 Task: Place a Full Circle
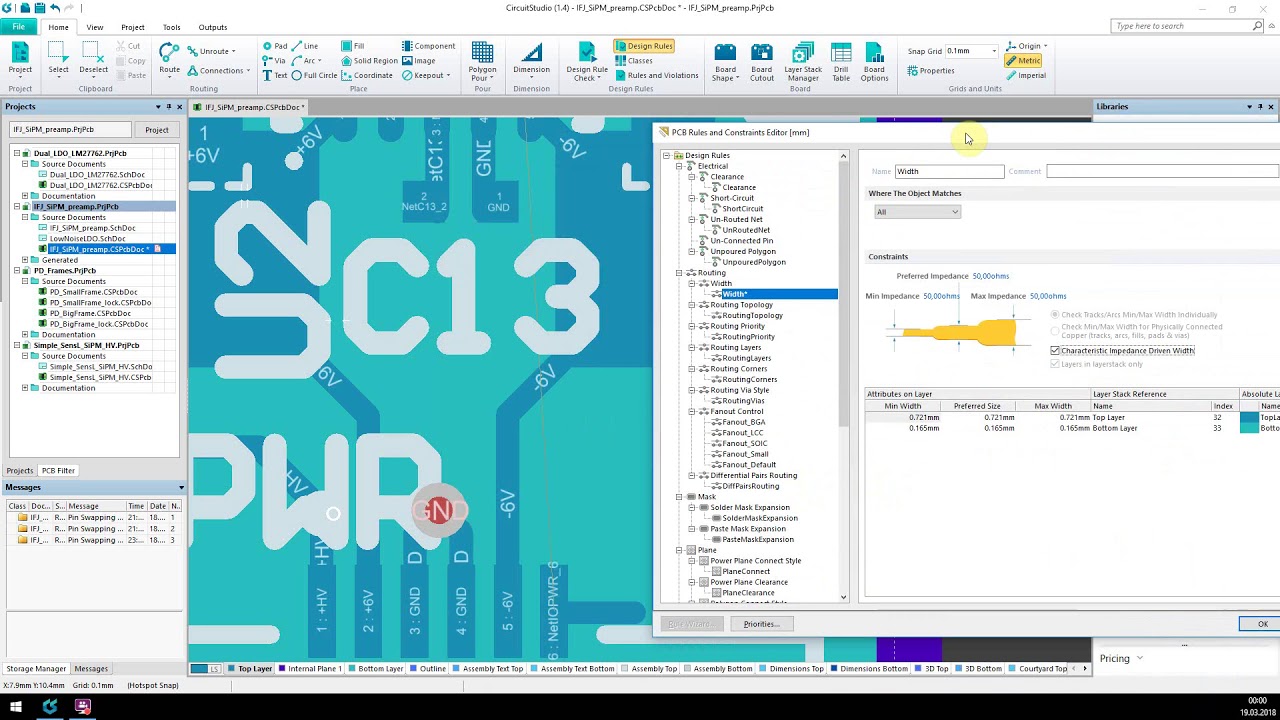[x=314, y=76]
